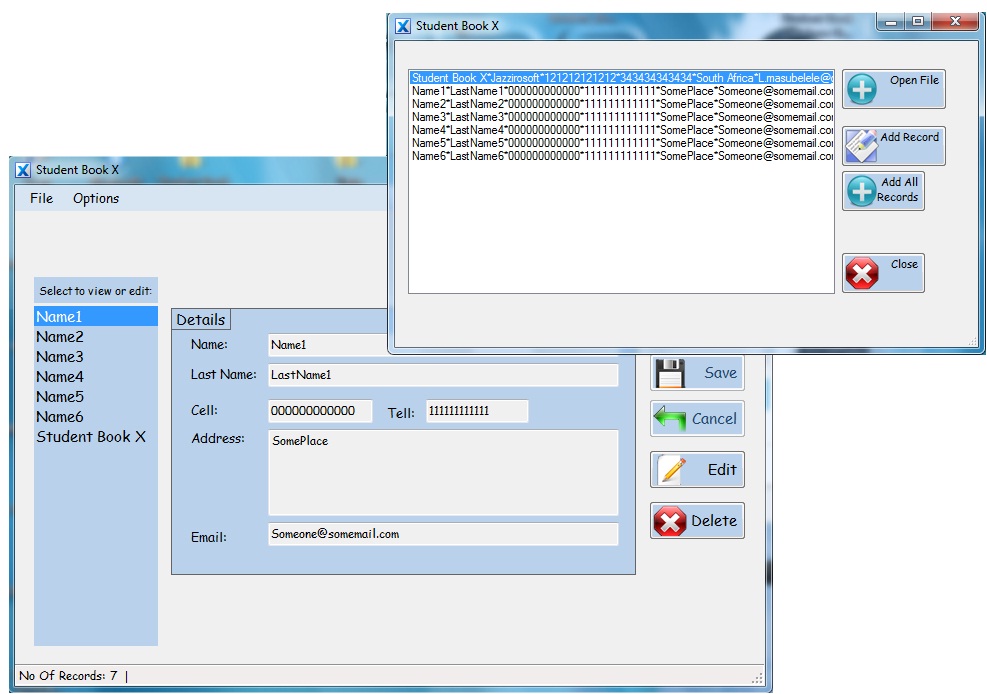Choose Student Book X list entry
The width and height of the screenshot is (987, 694).
tap(91, 437)
